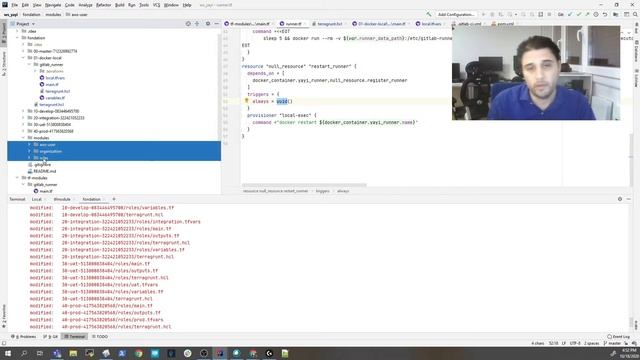Add new terminal session with plus

pyautogui.click(x=114, y=199)
